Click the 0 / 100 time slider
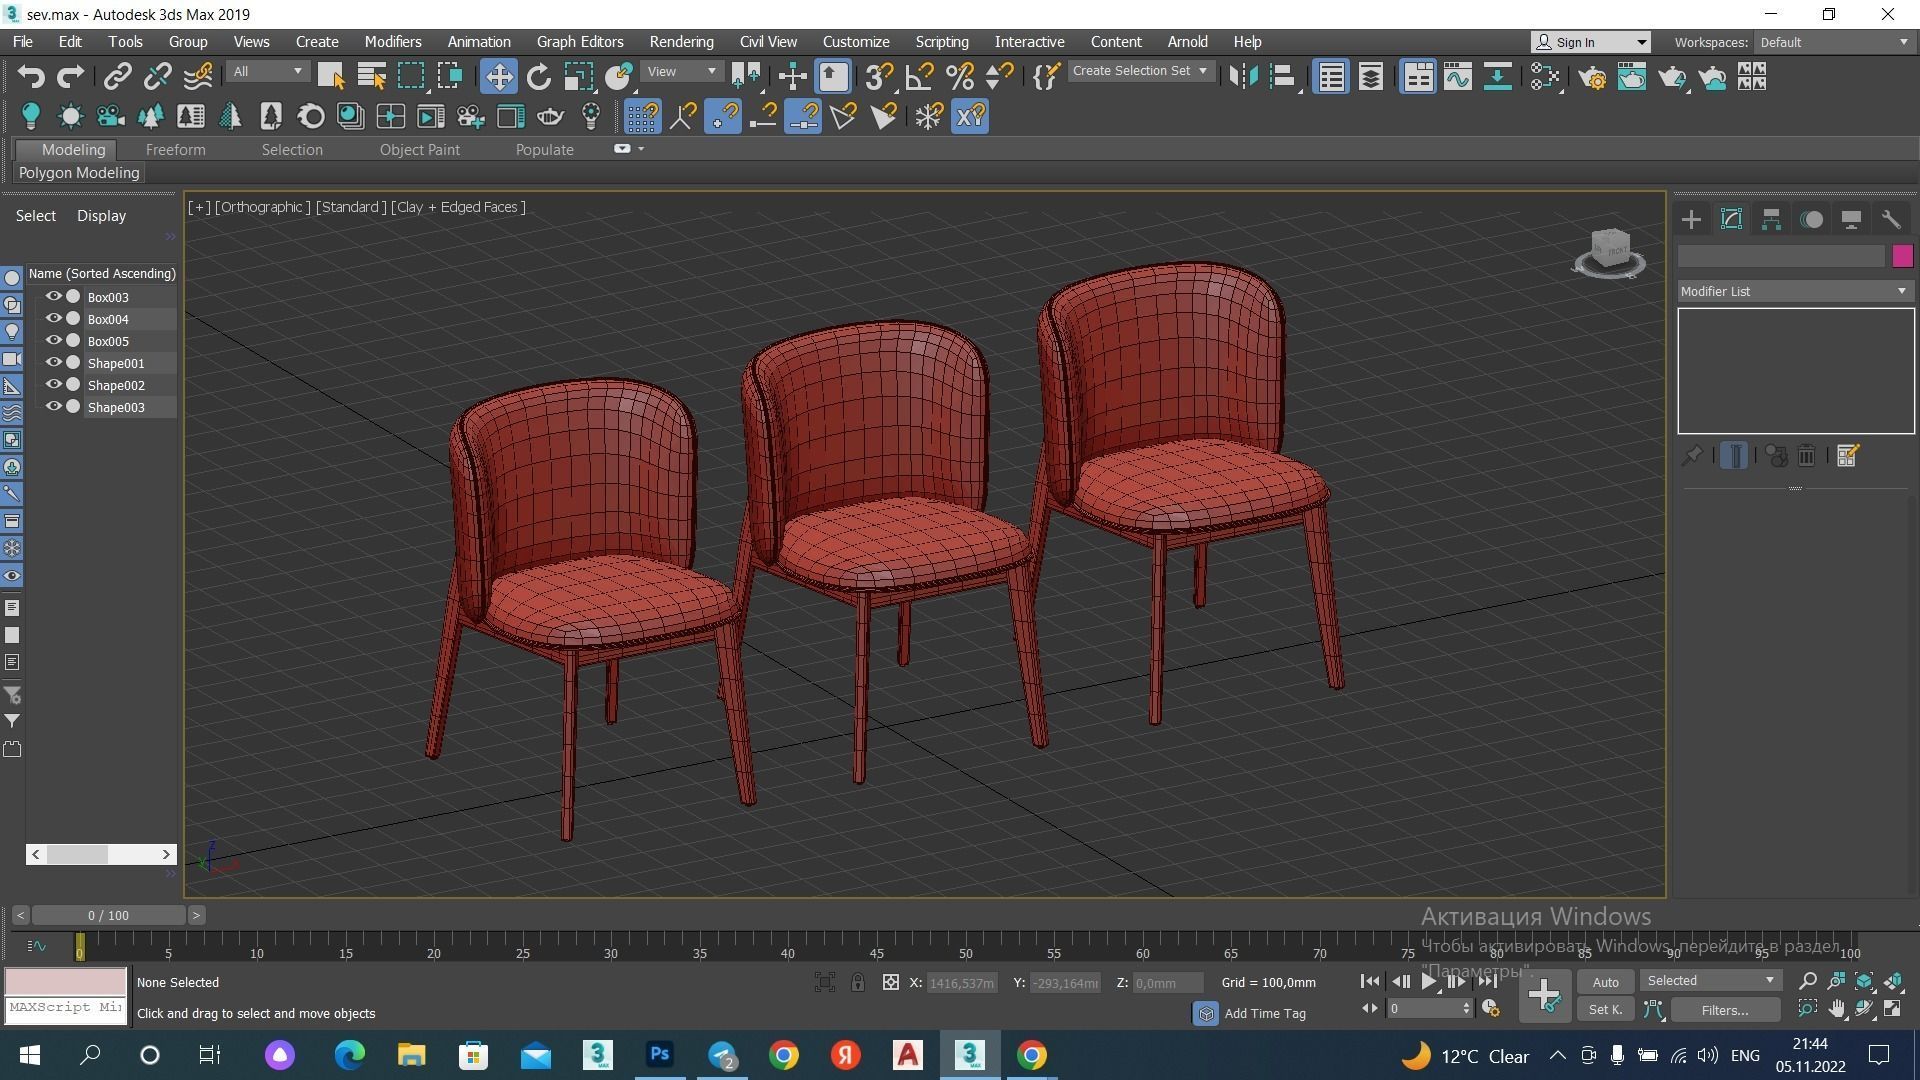 coord(108,915)
